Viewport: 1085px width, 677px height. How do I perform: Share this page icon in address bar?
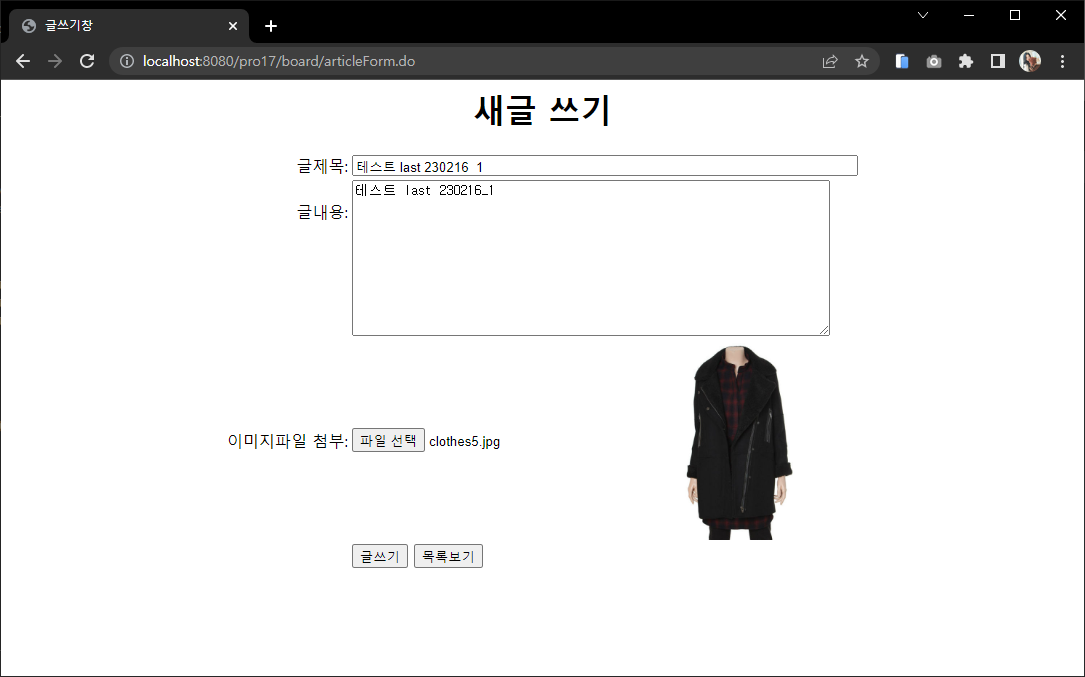pos(830,61)
